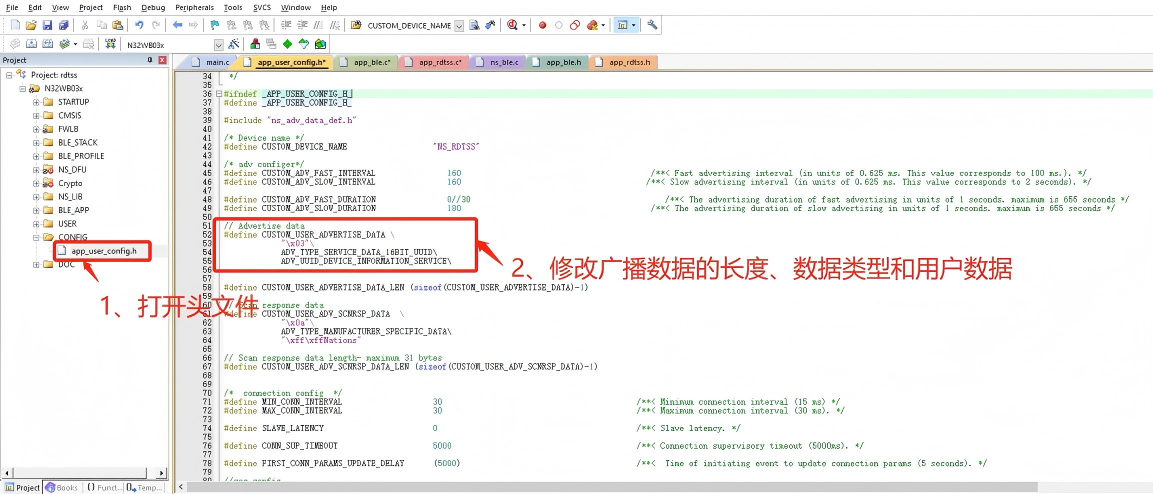
Task: Open the Flash menu
Action: [x=122, y=7]
